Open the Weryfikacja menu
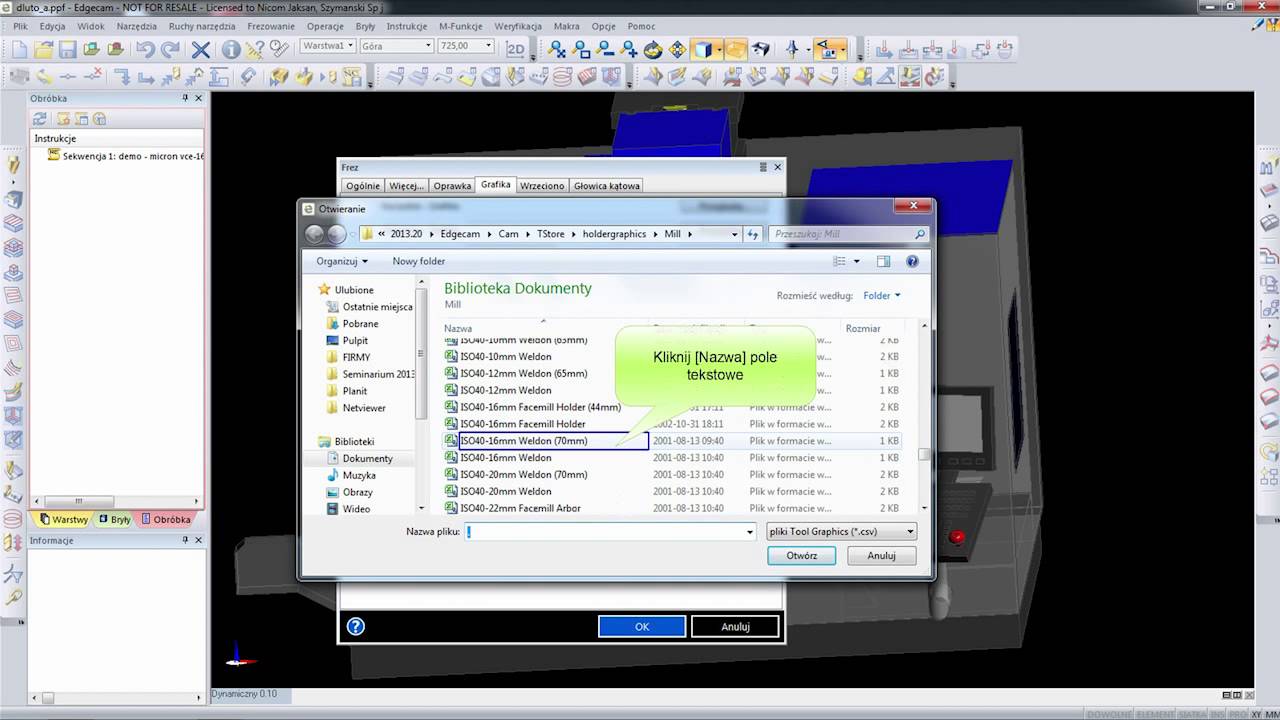 click(x=518, y=26)
